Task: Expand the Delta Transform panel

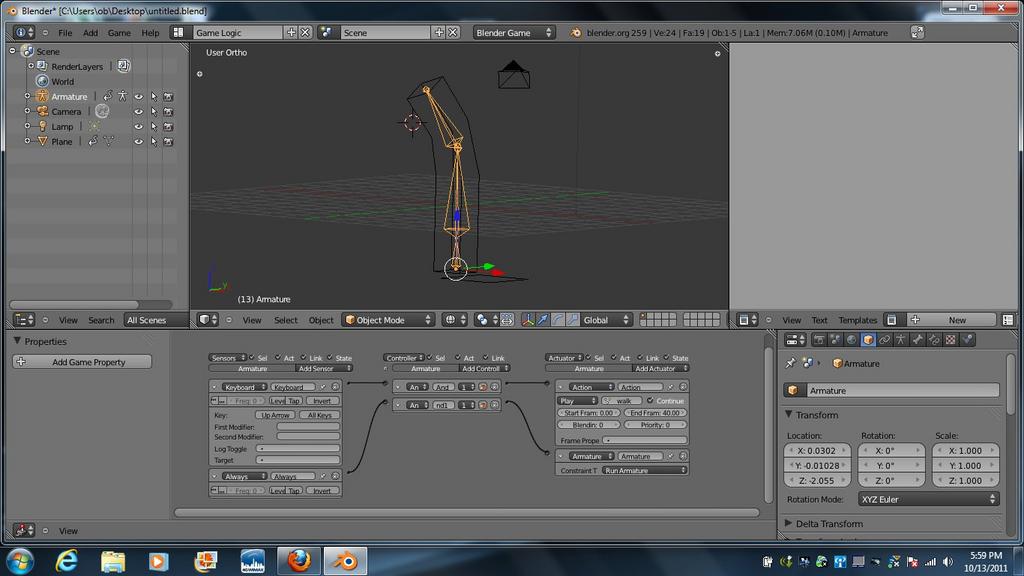Action: tap(788, 523)
